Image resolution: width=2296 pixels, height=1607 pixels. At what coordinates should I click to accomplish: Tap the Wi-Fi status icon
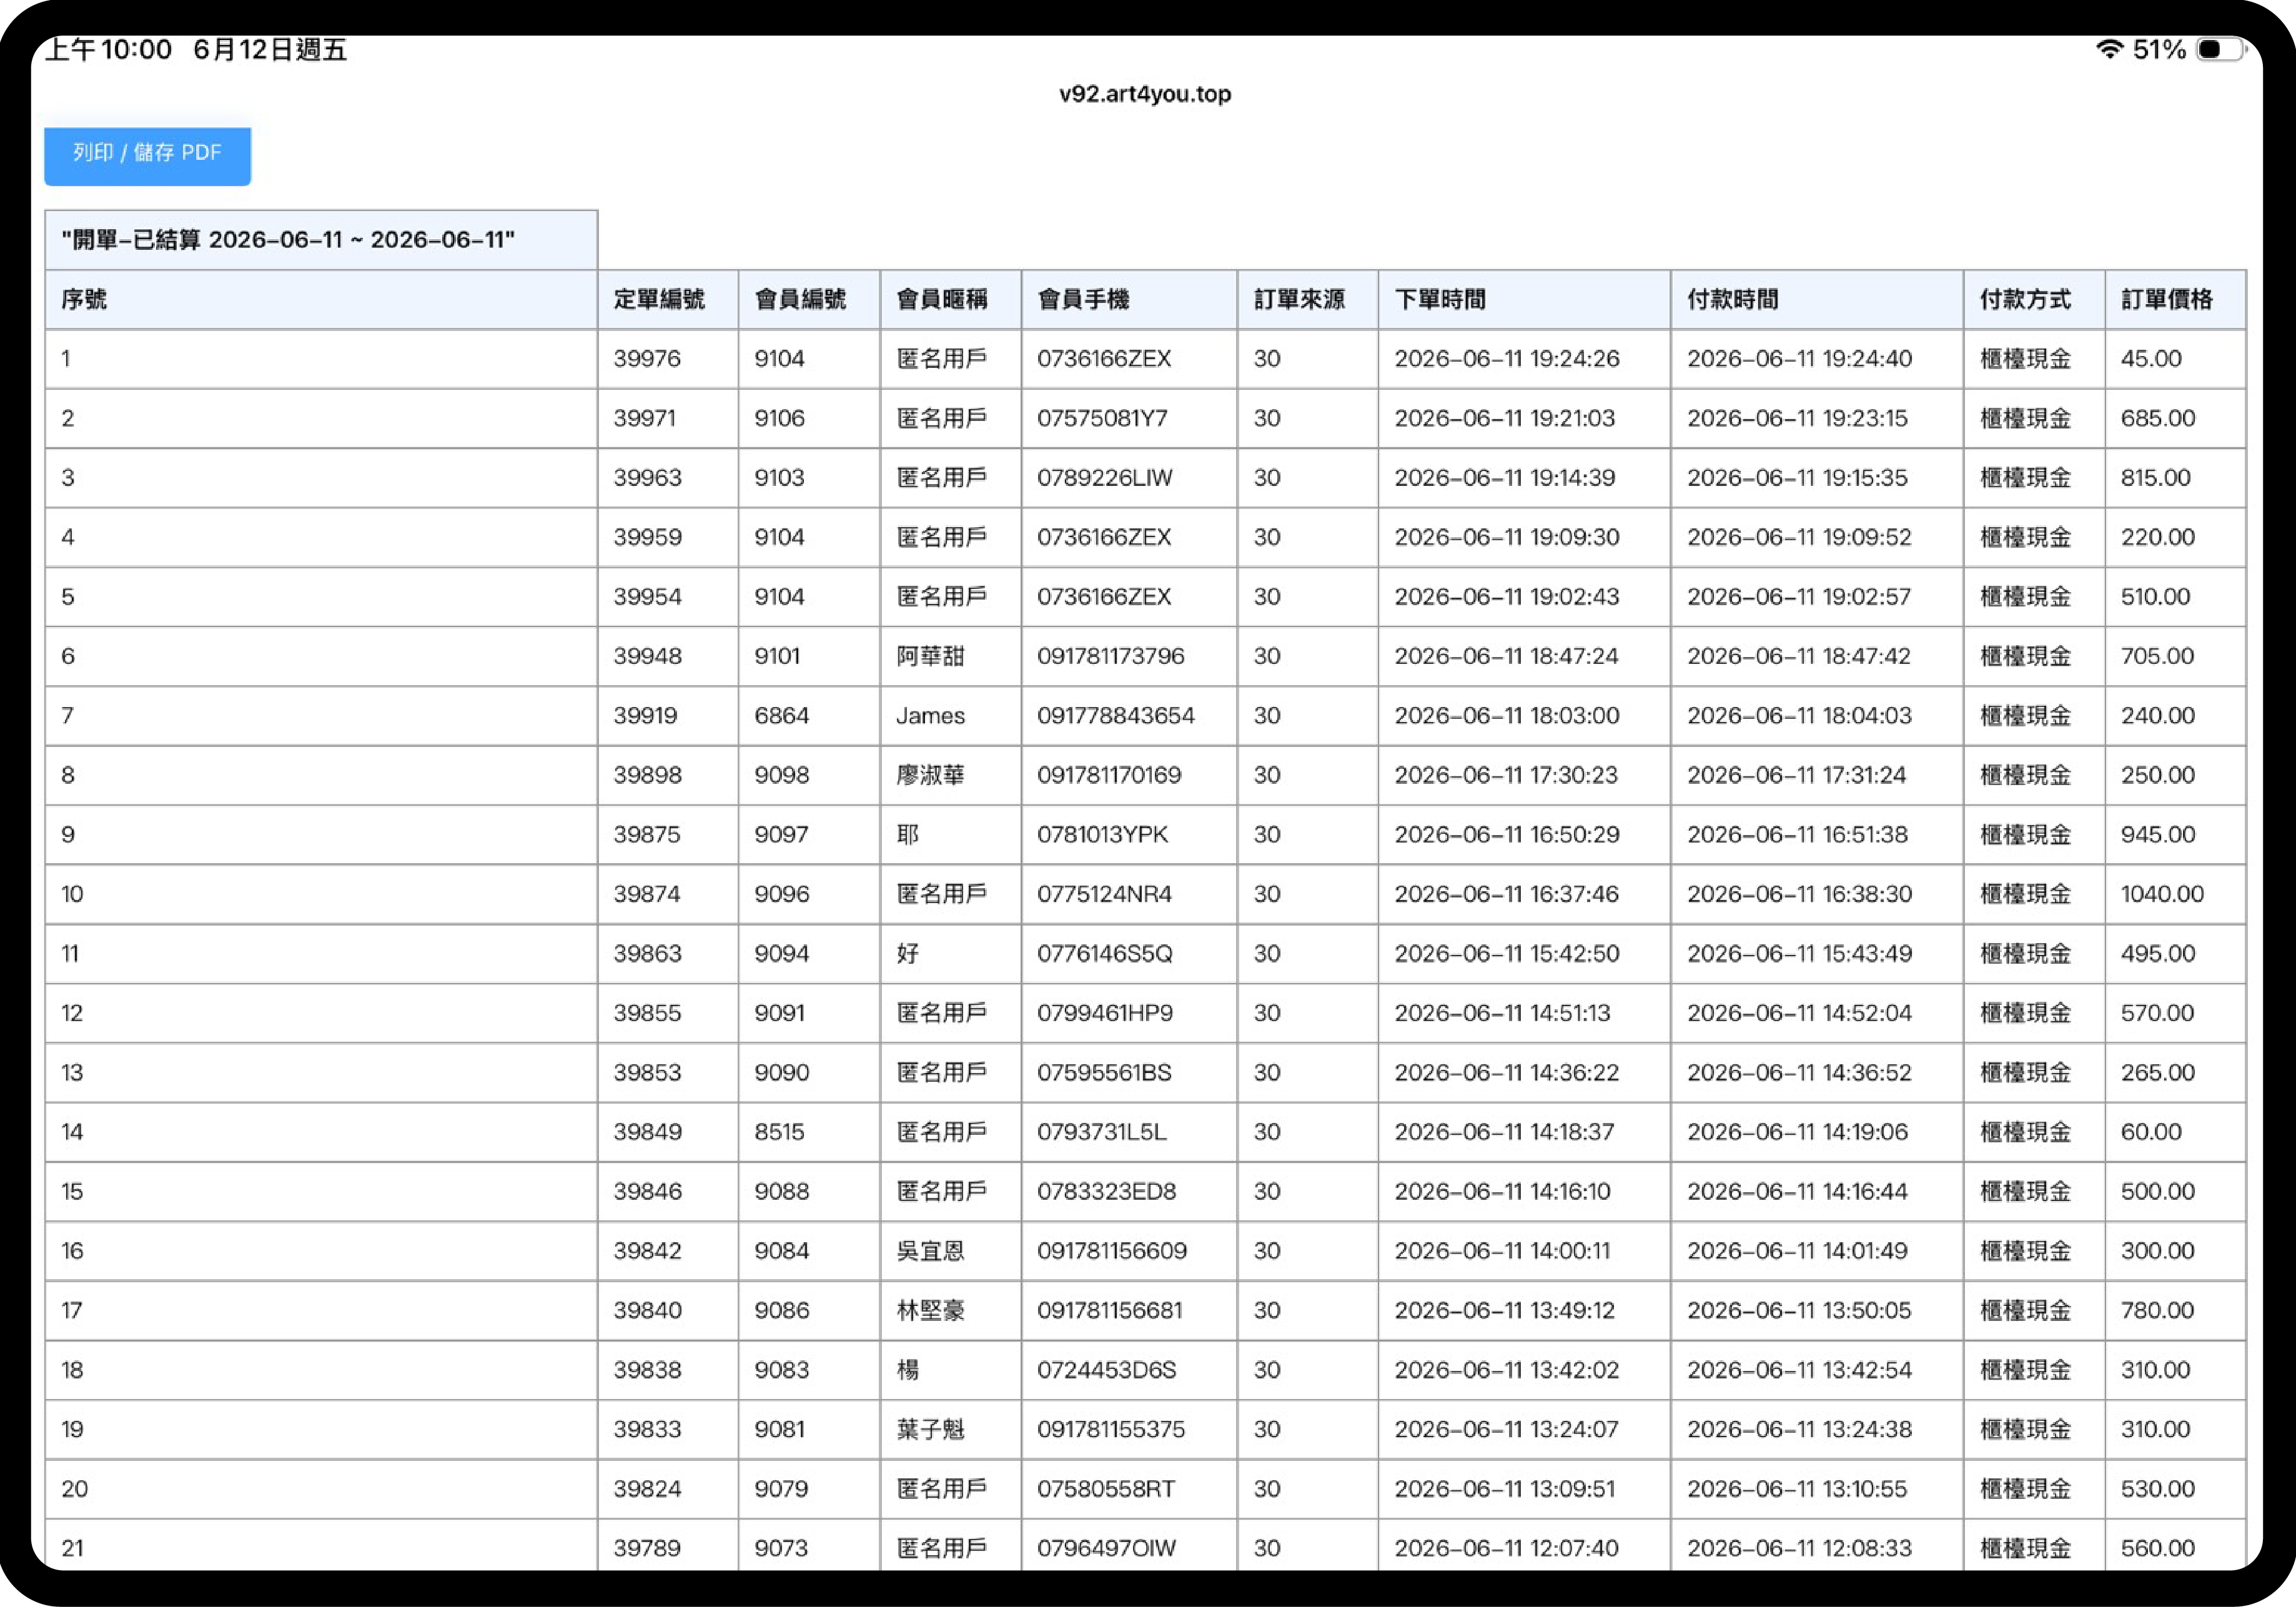[2109, 49]
